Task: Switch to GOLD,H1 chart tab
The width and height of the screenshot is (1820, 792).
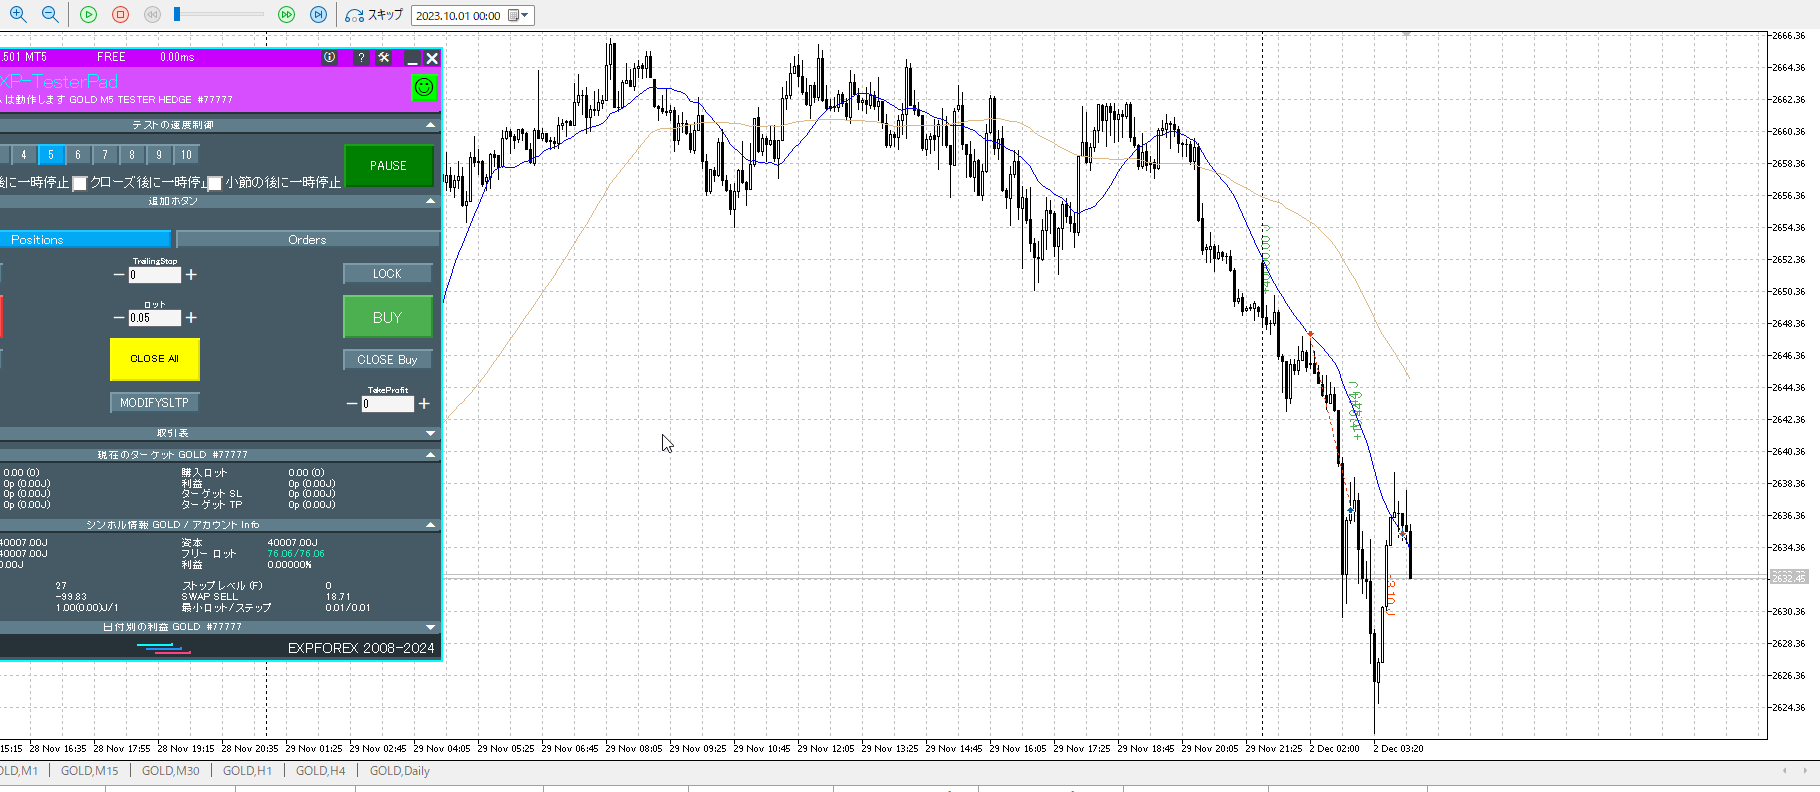Action: 247,771
